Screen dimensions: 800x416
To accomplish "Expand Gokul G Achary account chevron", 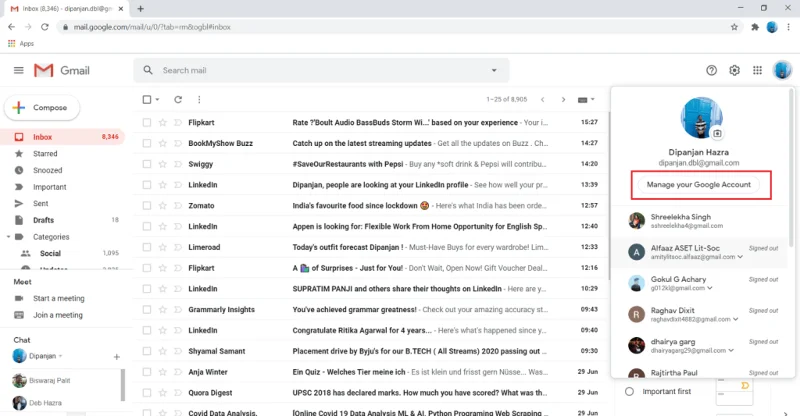I will [710, 288].
